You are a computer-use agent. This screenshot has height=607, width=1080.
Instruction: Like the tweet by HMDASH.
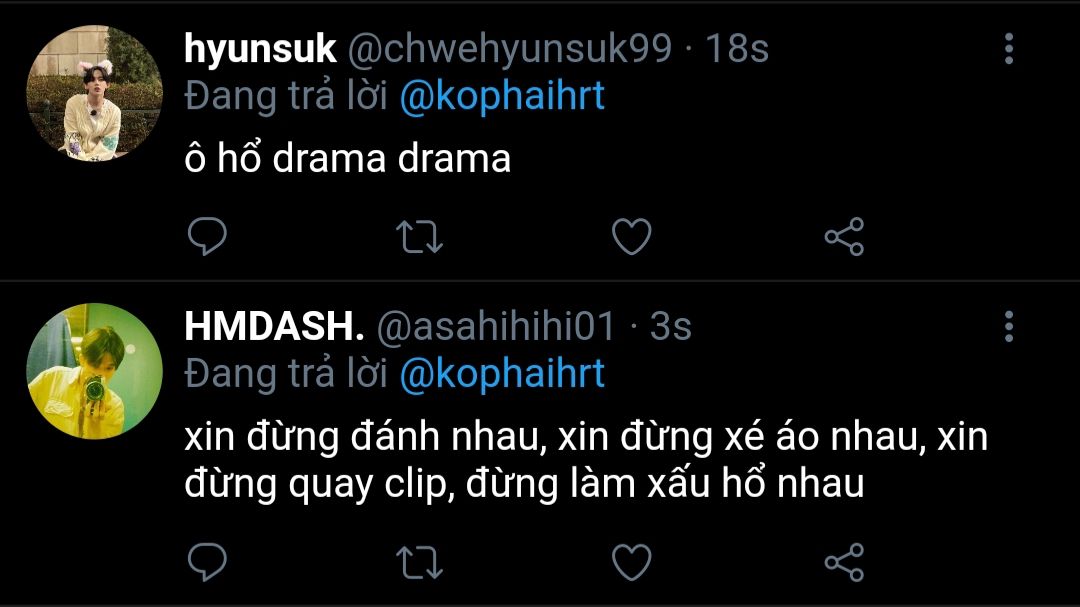(632, 562)
